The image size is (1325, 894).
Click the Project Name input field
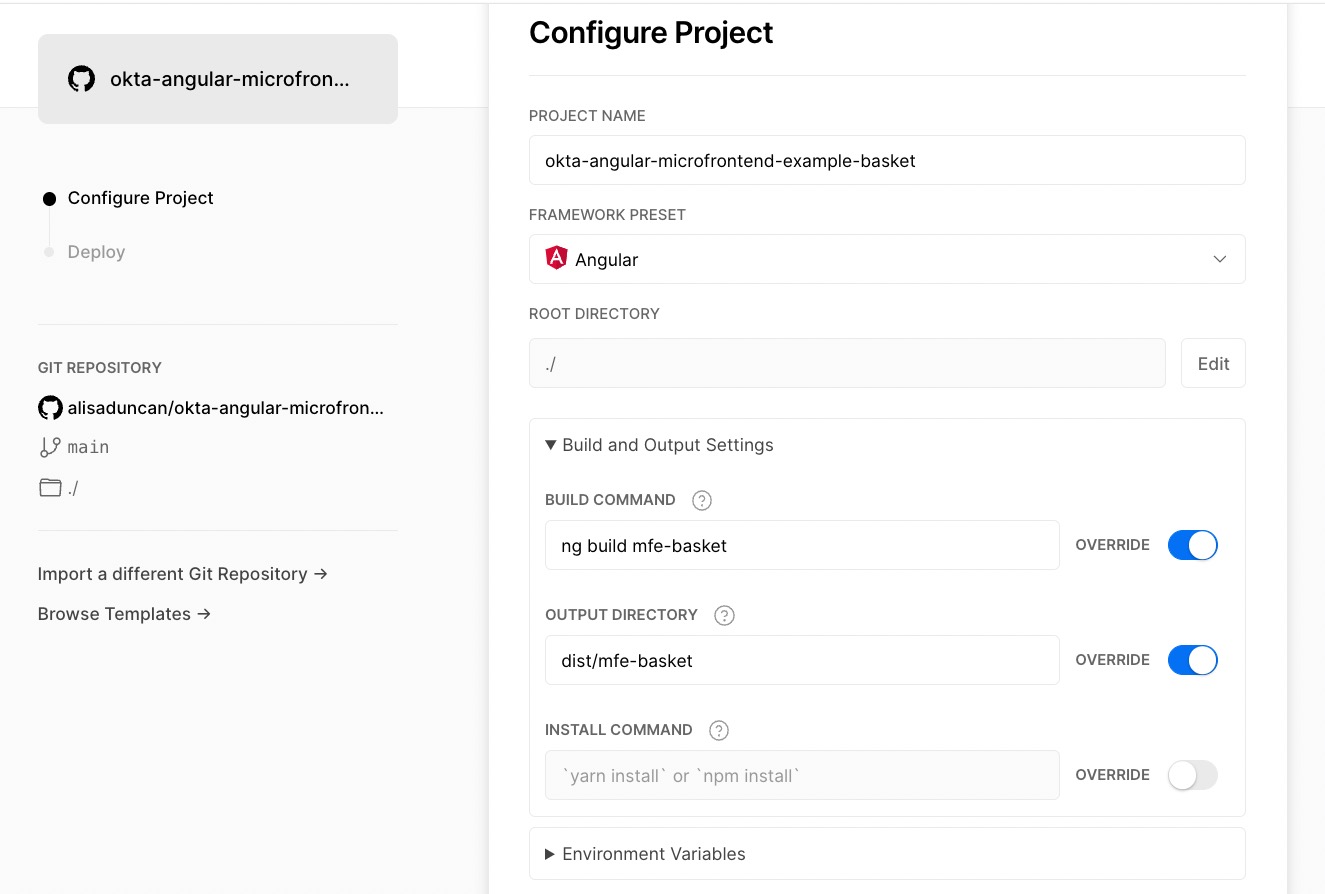886,160
